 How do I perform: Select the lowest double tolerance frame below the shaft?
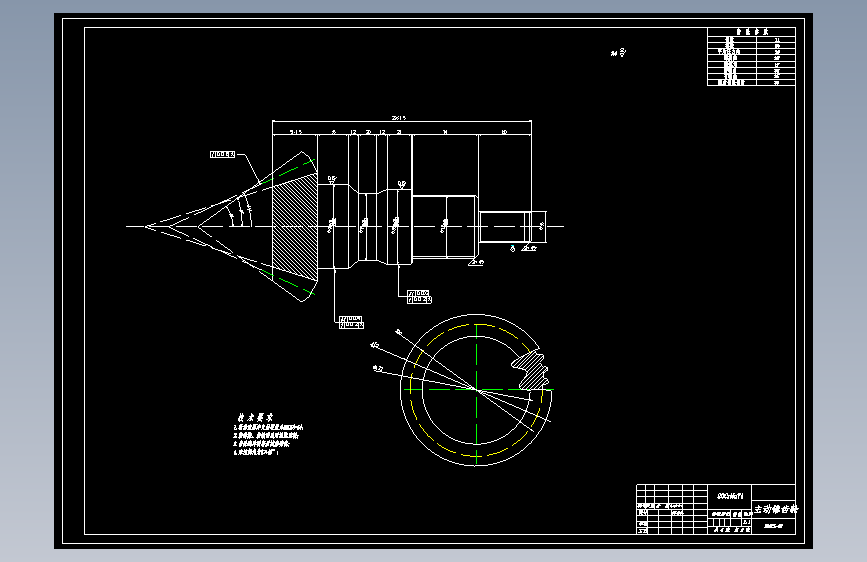tap(351, 322)
